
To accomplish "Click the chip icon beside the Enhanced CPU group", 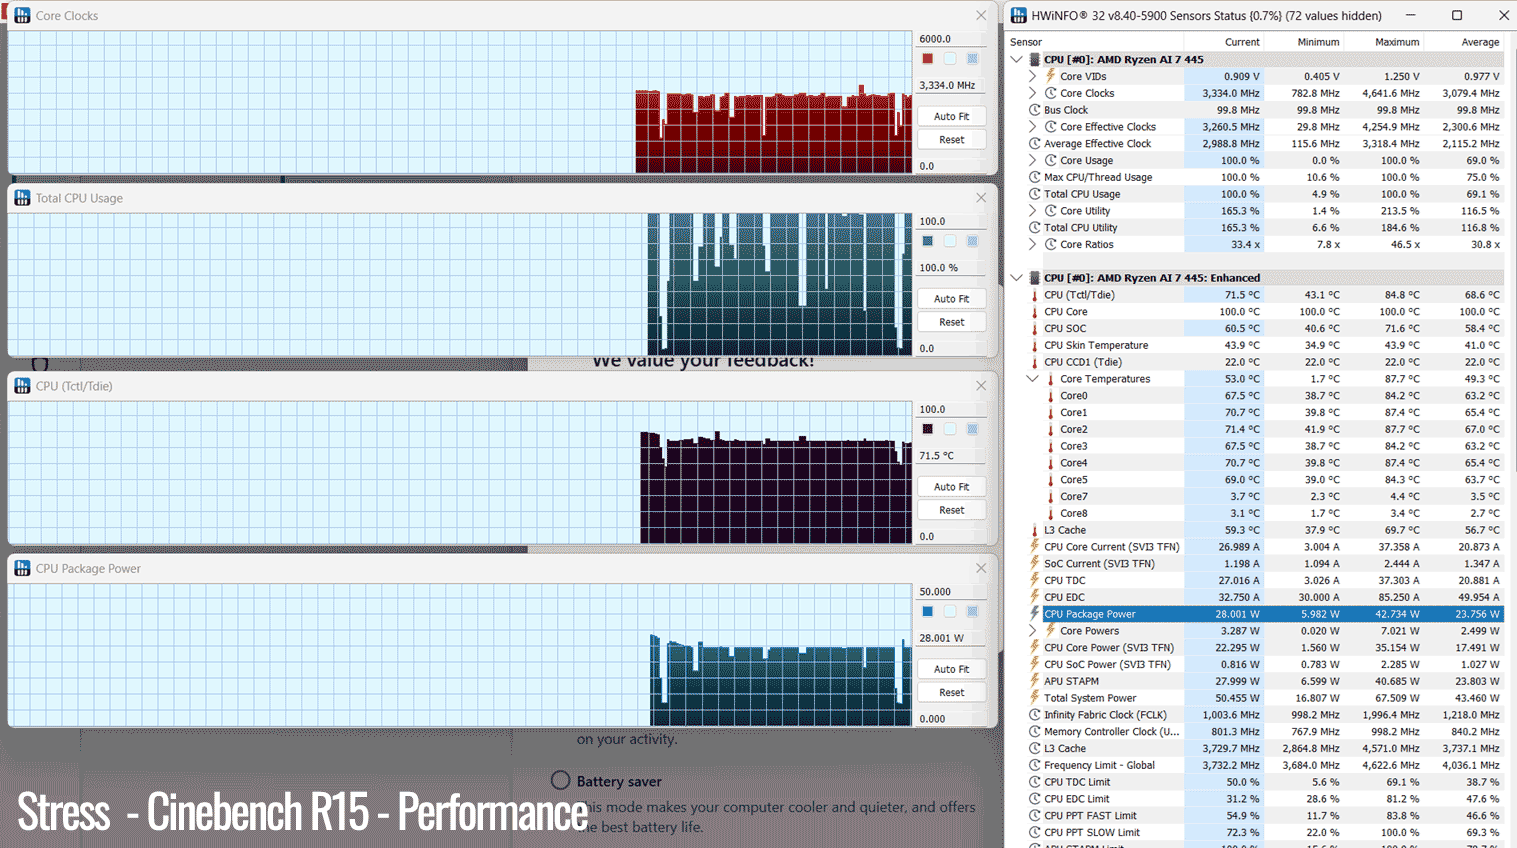I will click(1035, 278).
